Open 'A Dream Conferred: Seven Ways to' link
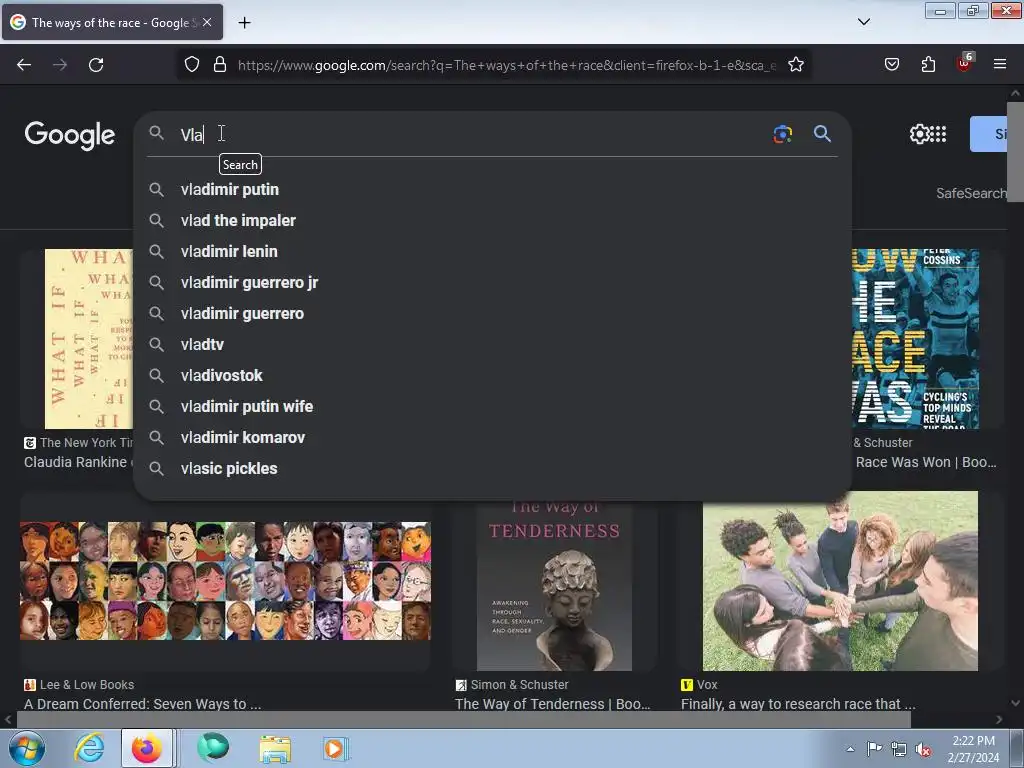The height and width of the screenshot is (768, 1024). [142, 704]
